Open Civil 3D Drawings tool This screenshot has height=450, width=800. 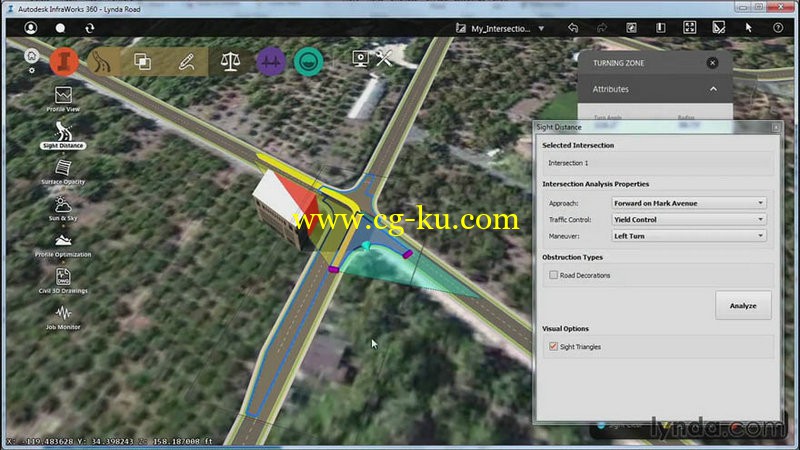click(x=63, y=281)
